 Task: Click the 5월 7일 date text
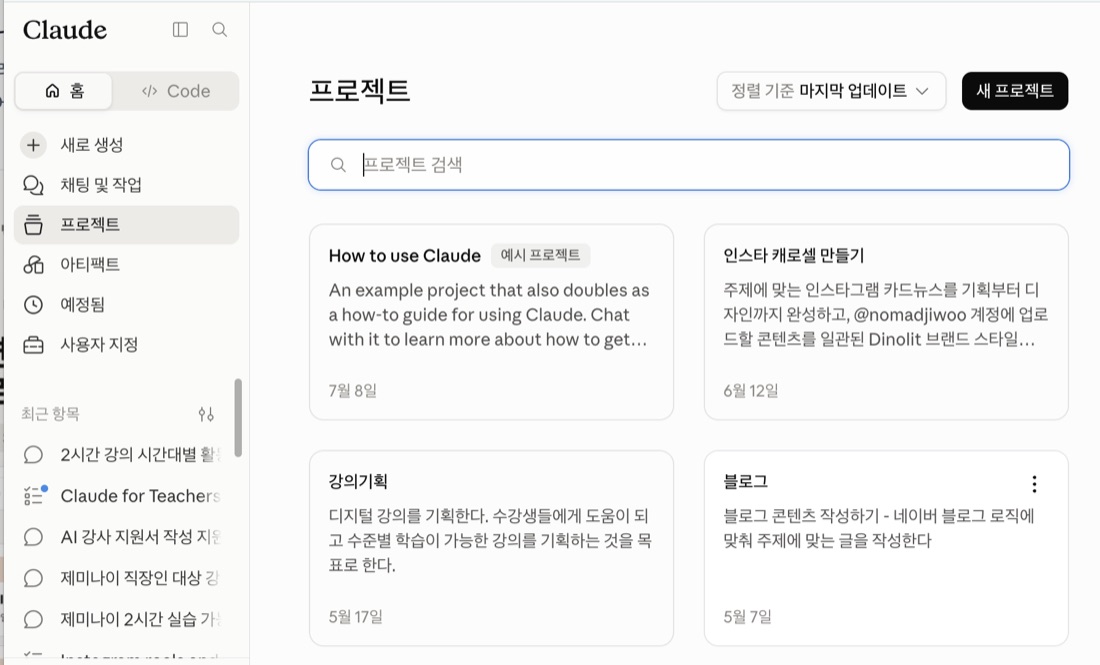click(748, 617)
